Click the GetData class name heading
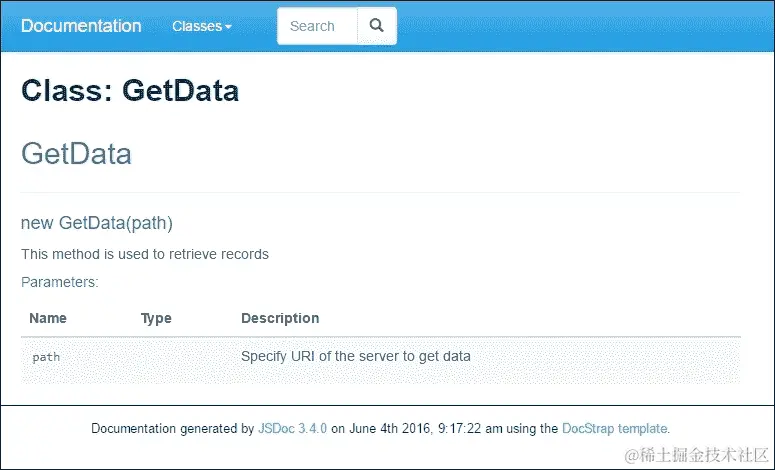Viewport: 775px width, 470px height. [x=77, y=153]
